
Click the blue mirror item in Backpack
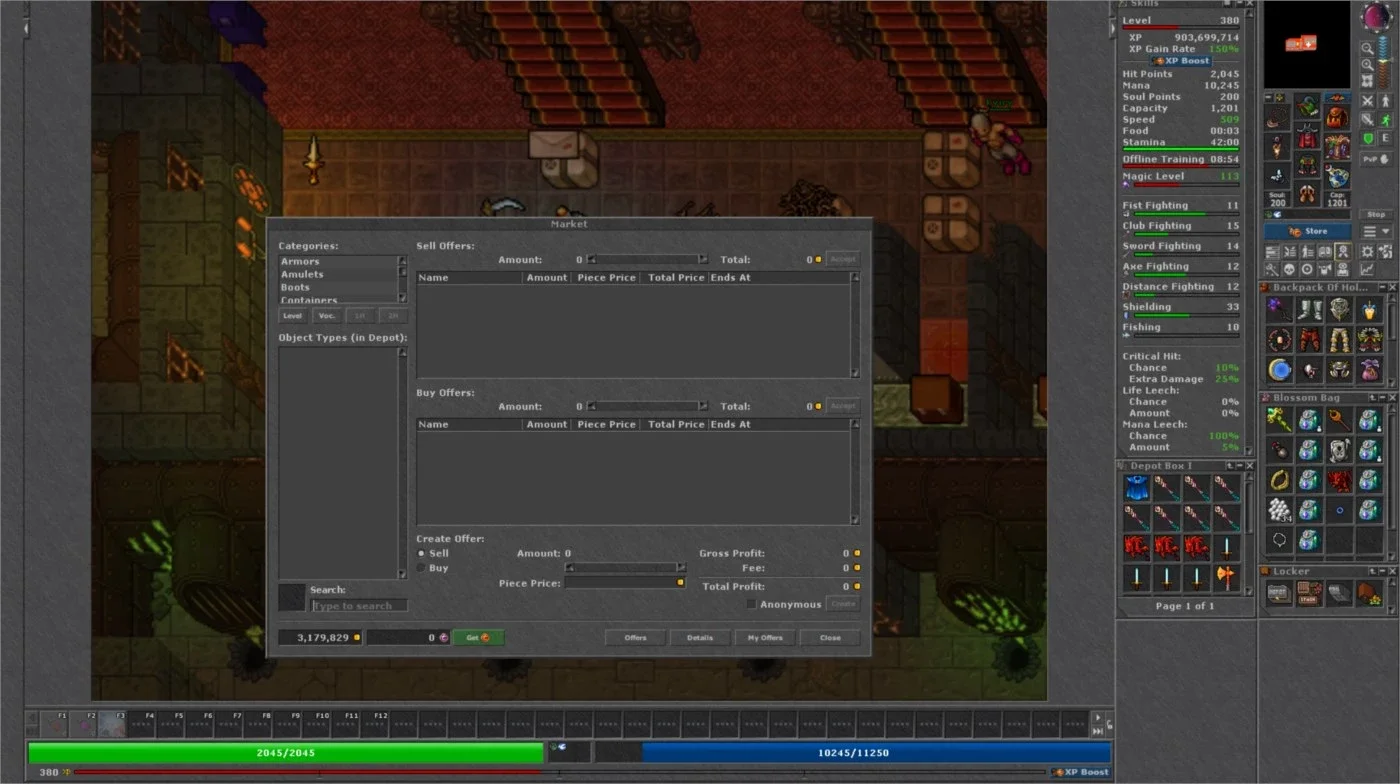[1279, 370]
